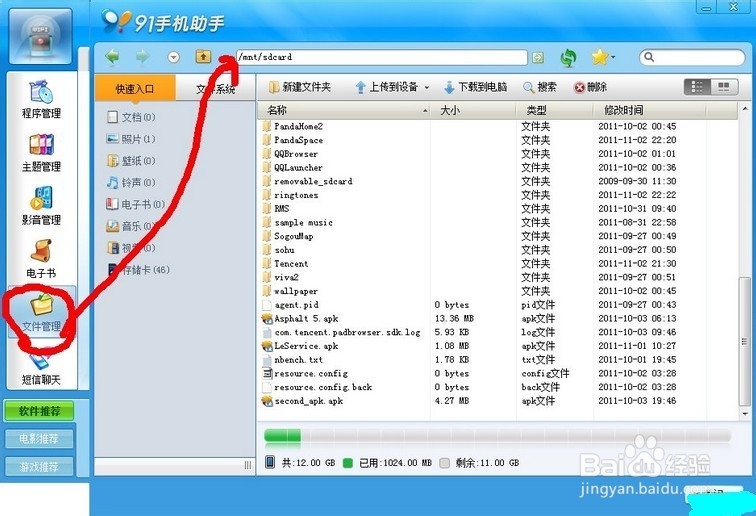This screenshot has height=516, width=756.
Task: Click the 搜索 search toolbar button
Action: (540, 87)
